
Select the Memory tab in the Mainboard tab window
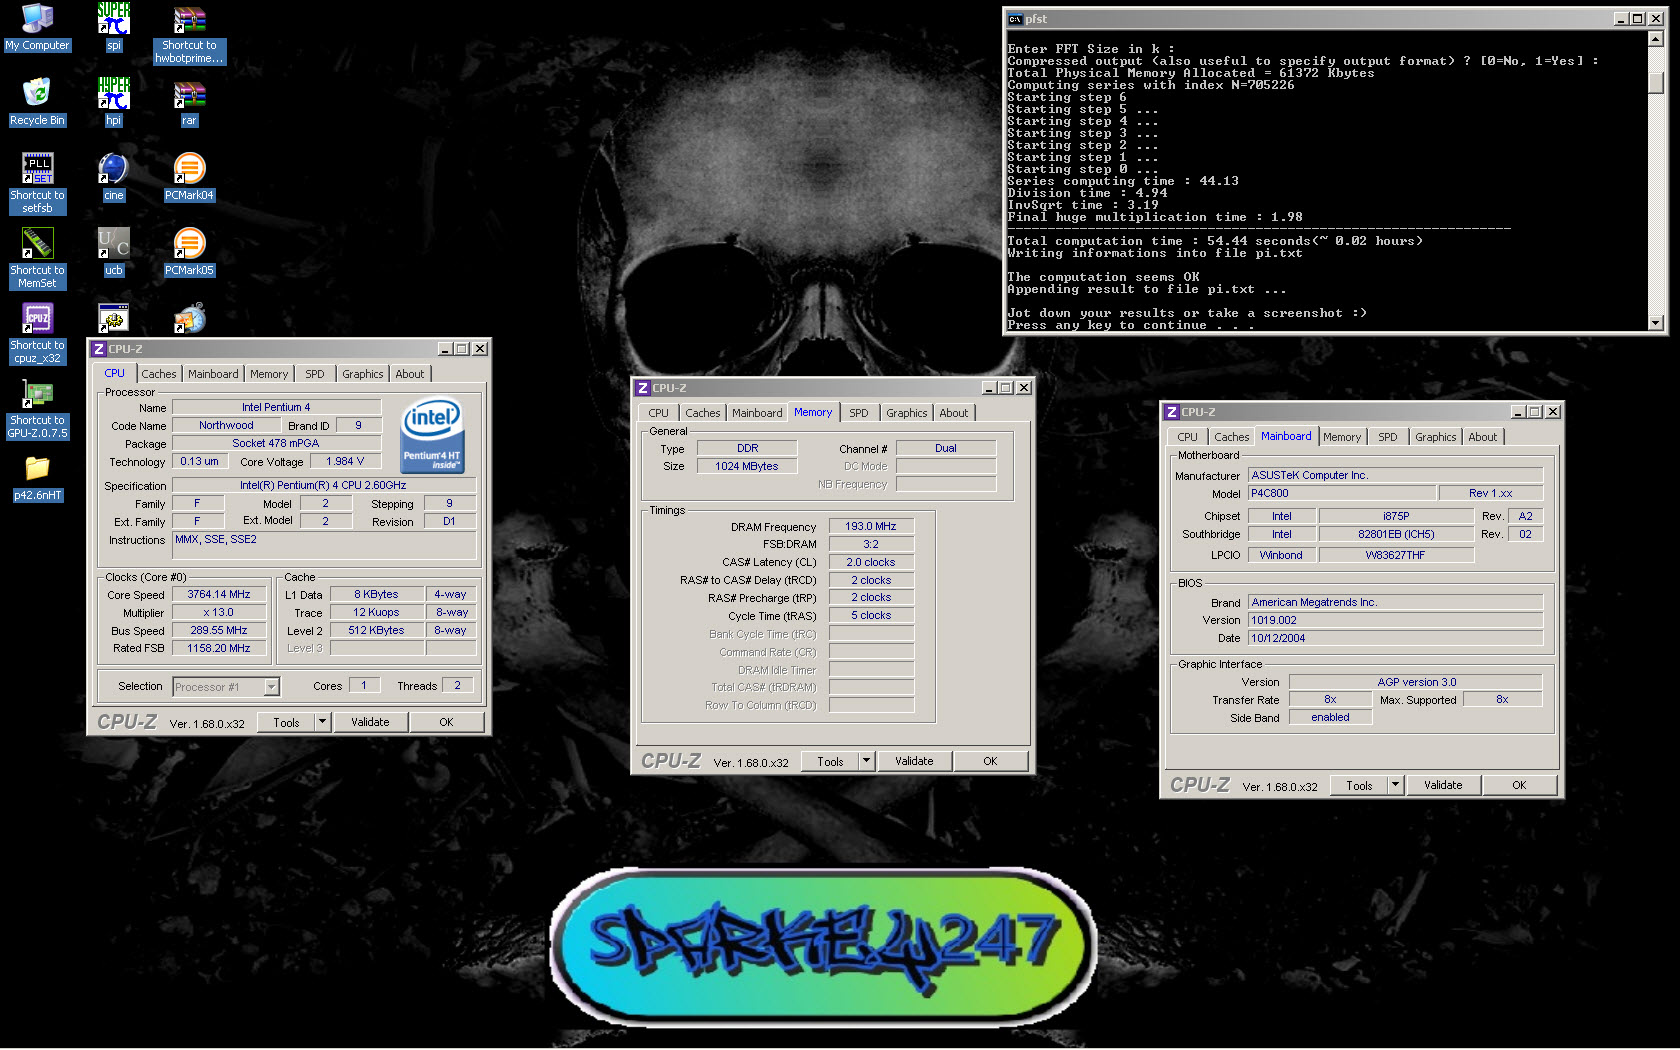(1341, 437)
